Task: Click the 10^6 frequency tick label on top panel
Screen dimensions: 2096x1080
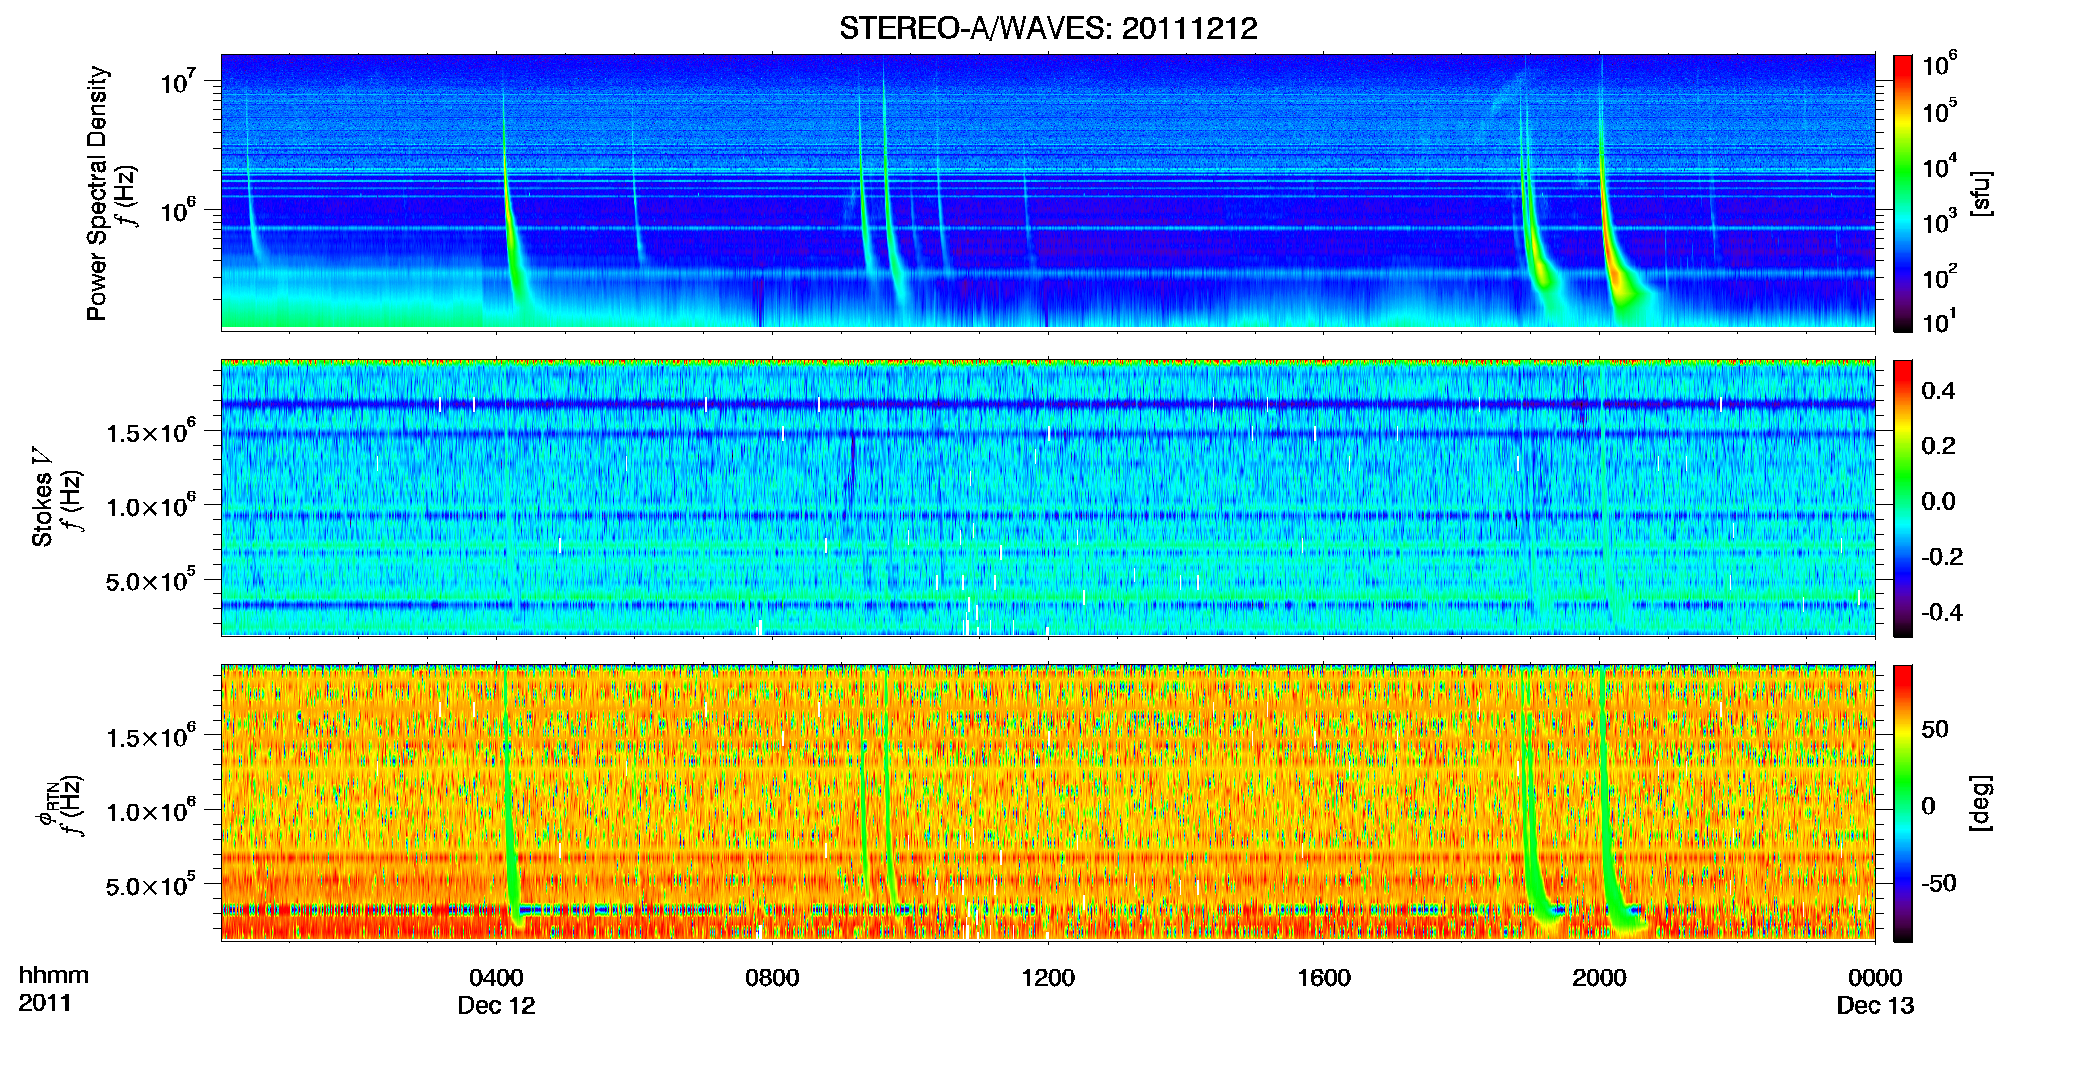Action: [x=176, y=211]
